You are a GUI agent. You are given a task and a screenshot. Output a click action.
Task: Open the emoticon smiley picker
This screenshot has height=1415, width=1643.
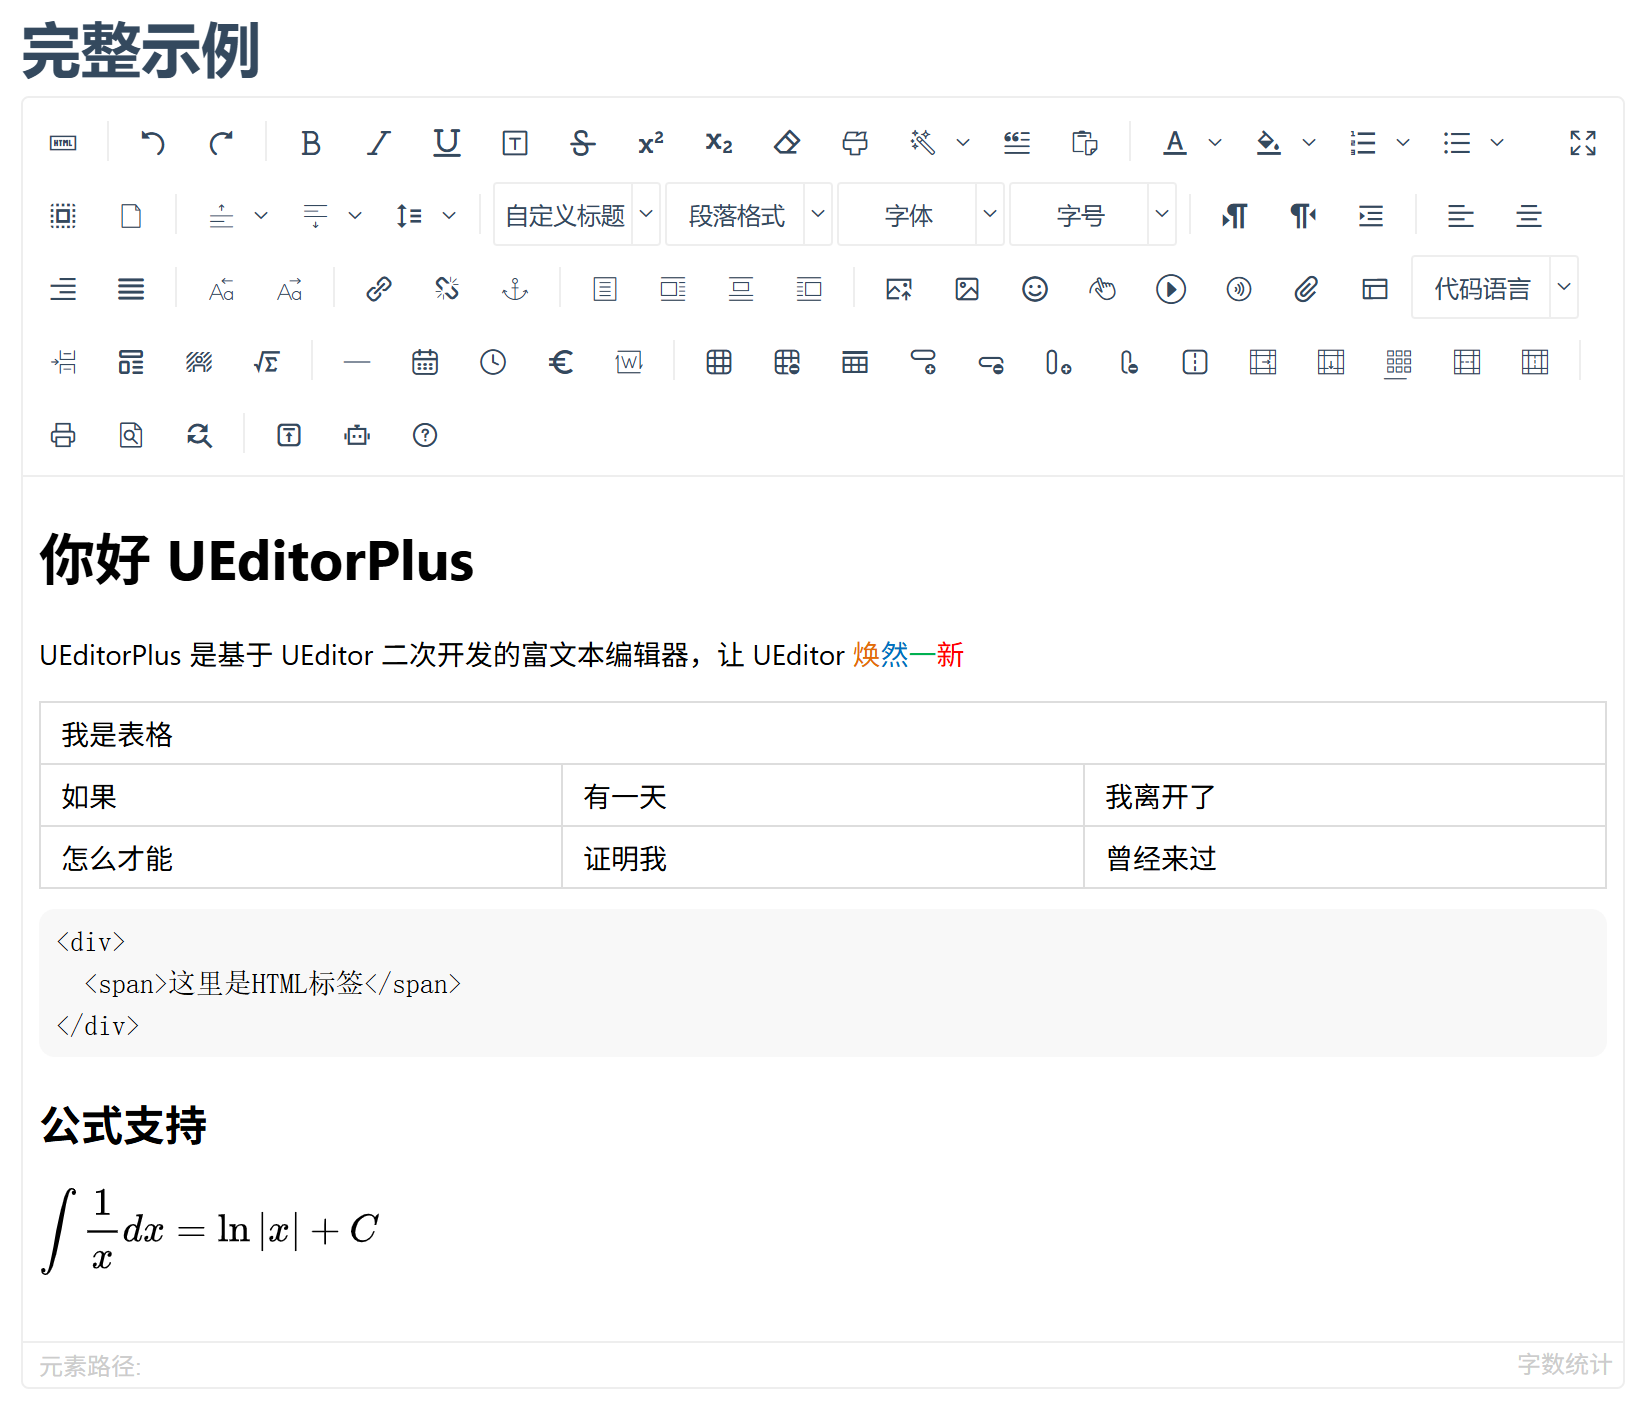[1035, 289]
